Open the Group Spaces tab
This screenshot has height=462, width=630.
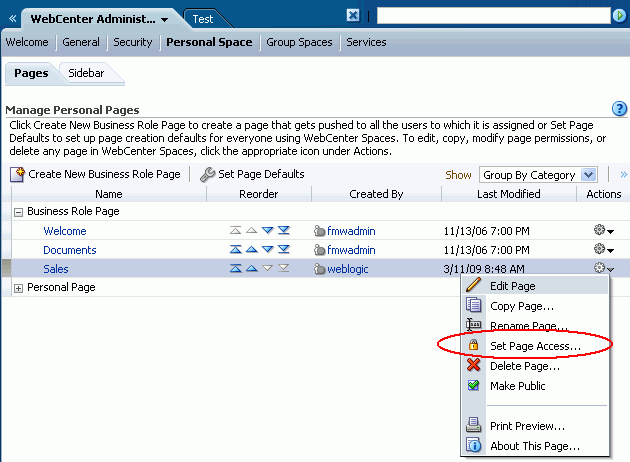pyautogui.click(x=299, y=42)
